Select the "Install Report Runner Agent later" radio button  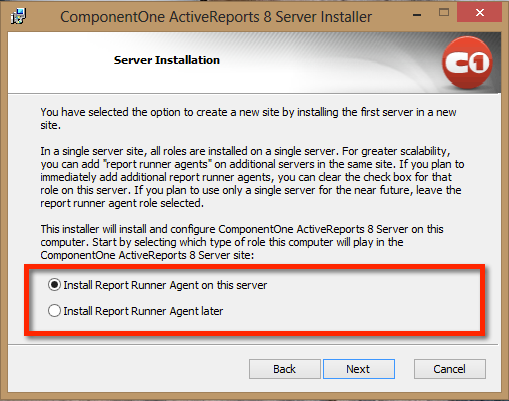point(54,311)
